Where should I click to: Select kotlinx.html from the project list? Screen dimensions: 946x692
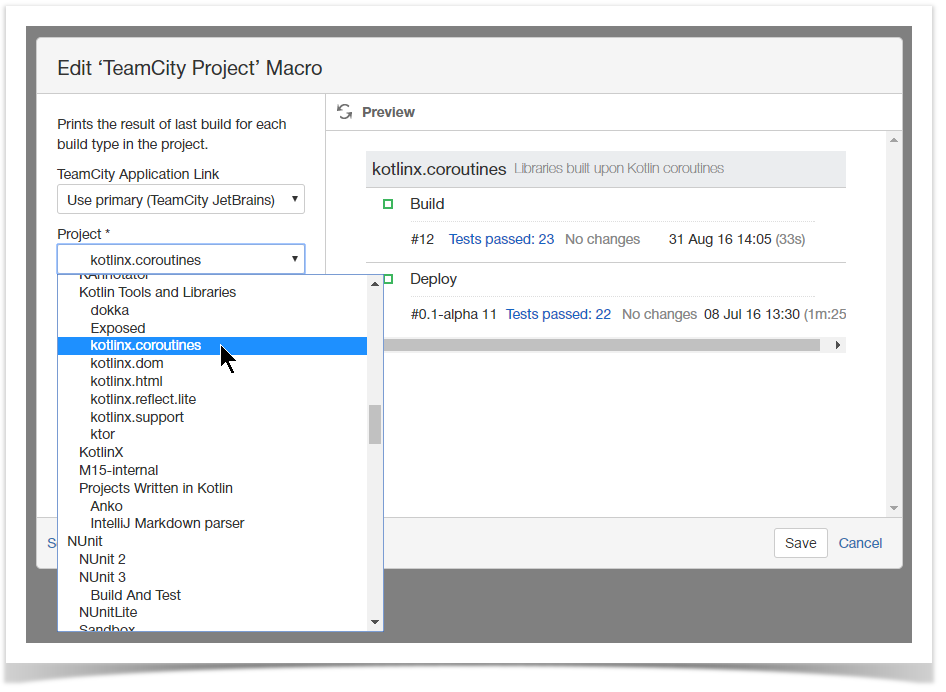click(x=126, y=381)
